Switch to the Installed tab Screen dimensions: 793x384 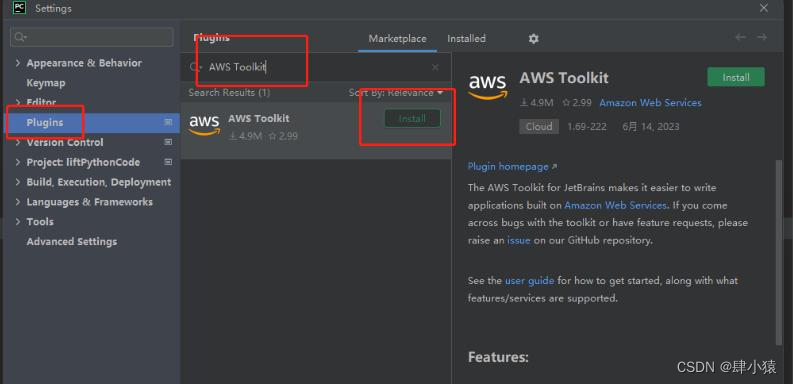tap(466, 38)
